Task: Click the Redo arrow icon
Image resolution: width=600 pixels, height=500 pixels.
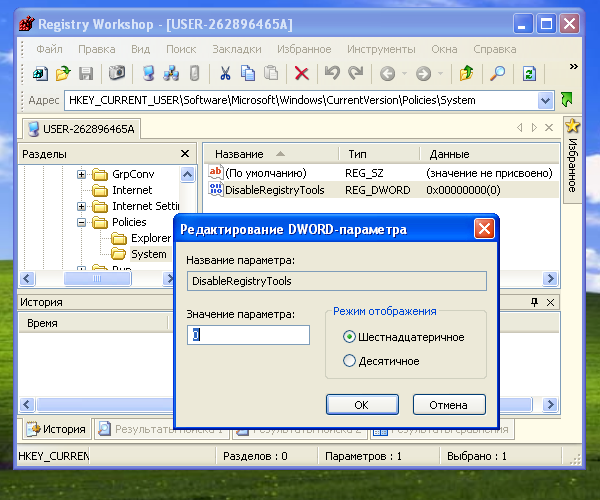Action: (355, 73)
